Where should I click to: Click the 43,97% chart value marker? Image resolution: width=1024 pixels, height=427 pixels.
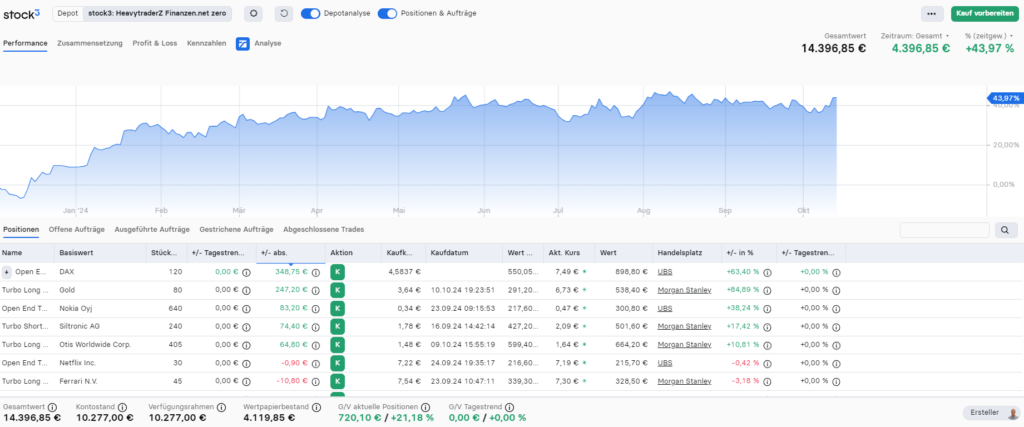click(1005, 98)
